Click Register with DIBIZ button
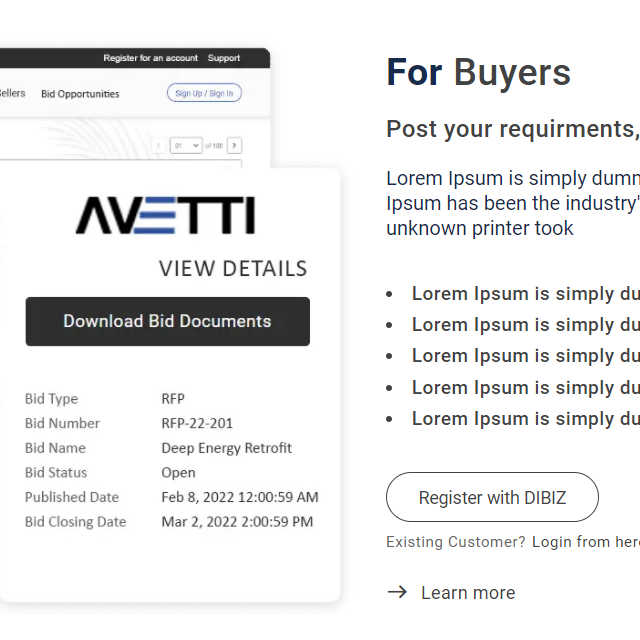This screenshot has height=640, width=640. (x=492, y=497)
